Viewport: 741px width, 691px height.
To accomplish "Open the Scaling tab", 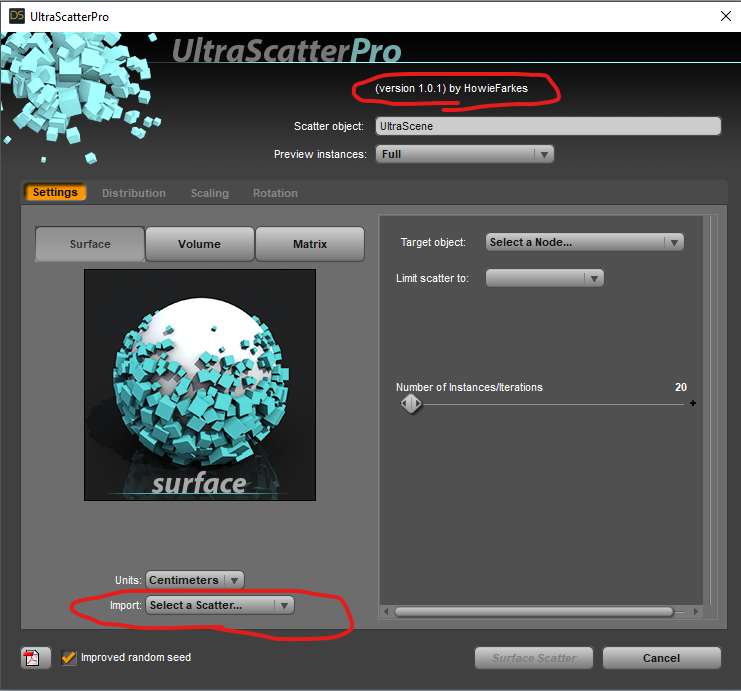I will click(x=209, y=193).
